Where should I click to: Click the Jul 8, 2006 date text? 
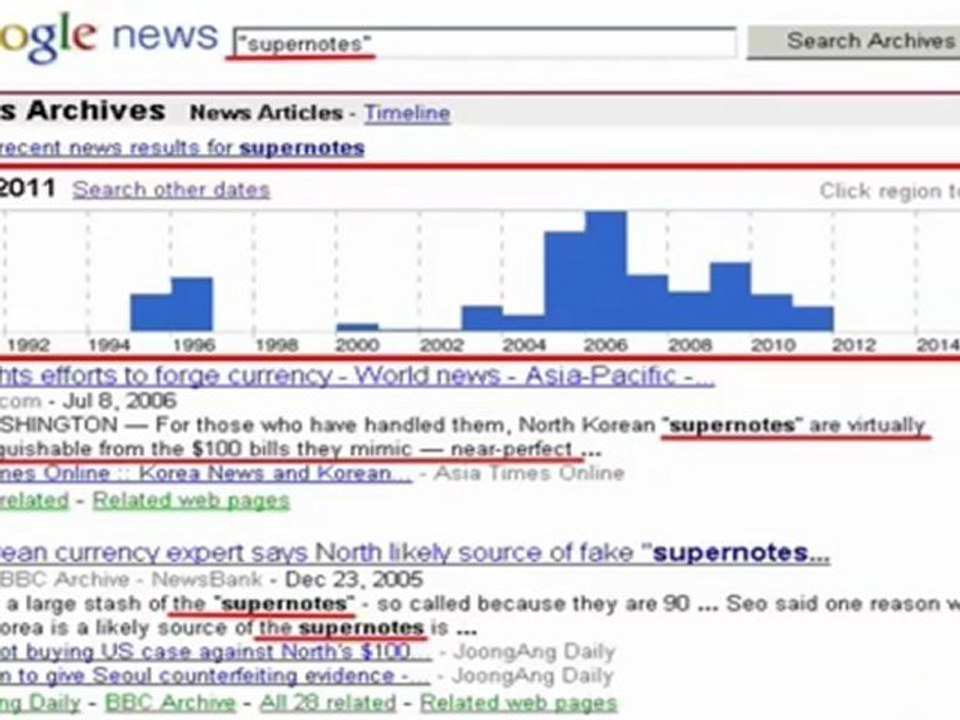click(x=119, y=401)
